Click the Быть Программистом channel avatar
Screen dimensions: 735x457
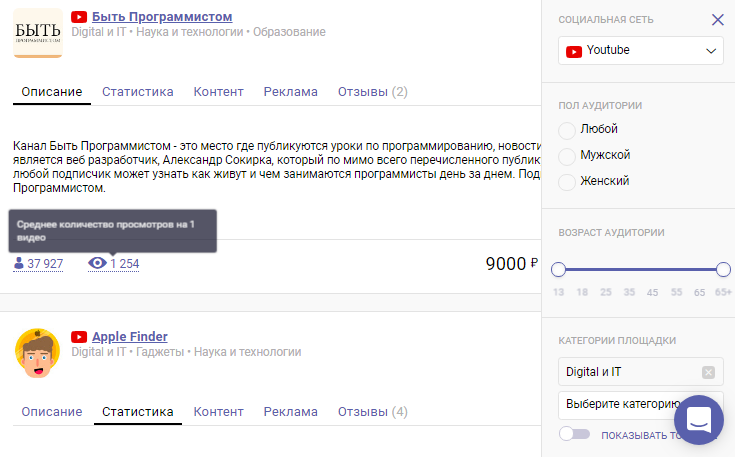tap(38, 33)
